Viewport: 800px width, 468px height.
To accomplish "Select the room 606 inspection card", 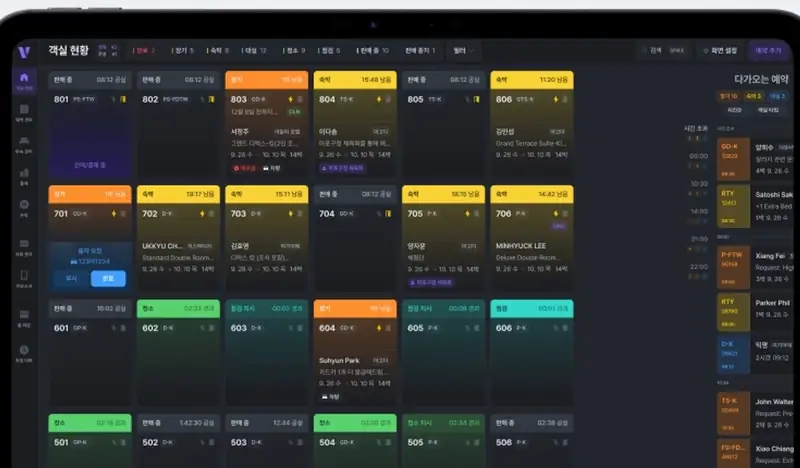I will click(x=532, y=353).
